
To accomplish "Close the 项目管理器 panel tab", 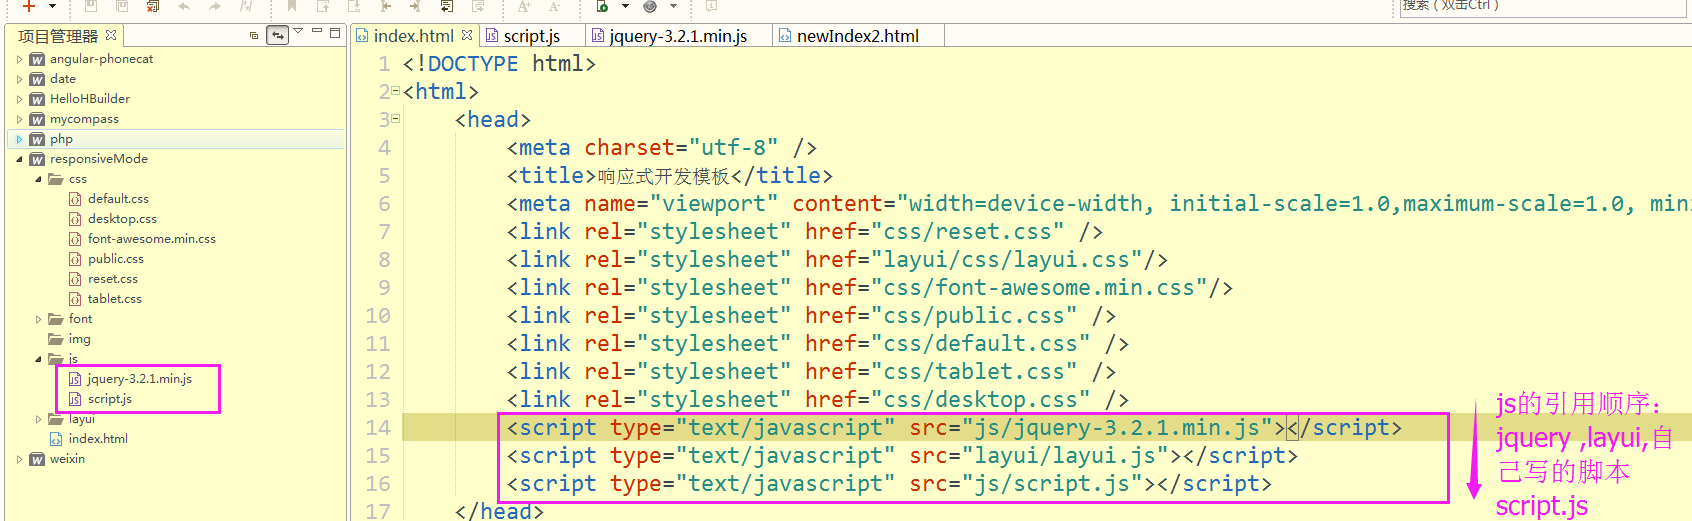I will coord(111,35).
